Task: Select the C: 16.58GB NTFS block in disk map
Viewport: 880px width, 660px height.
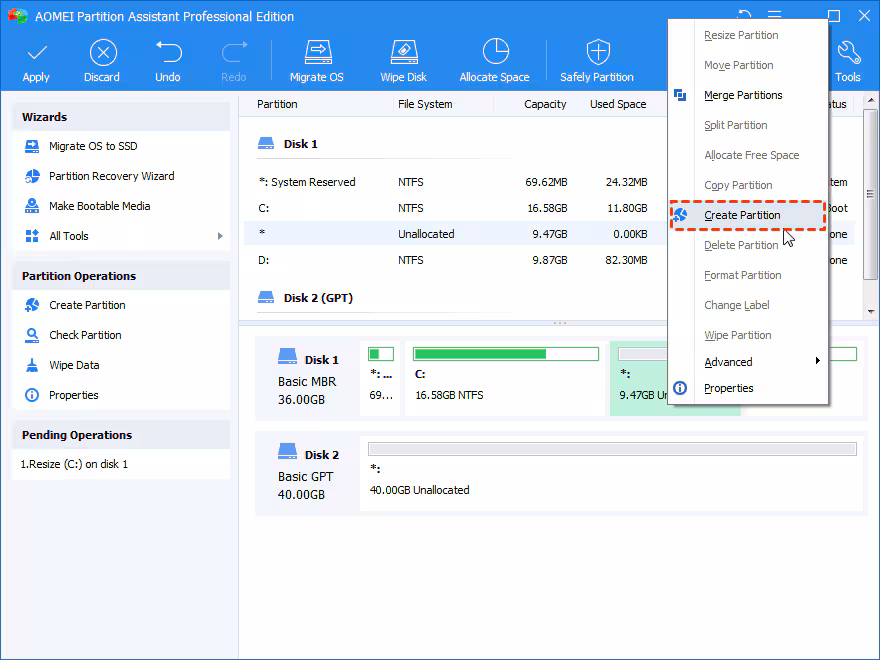Action: 505,378
